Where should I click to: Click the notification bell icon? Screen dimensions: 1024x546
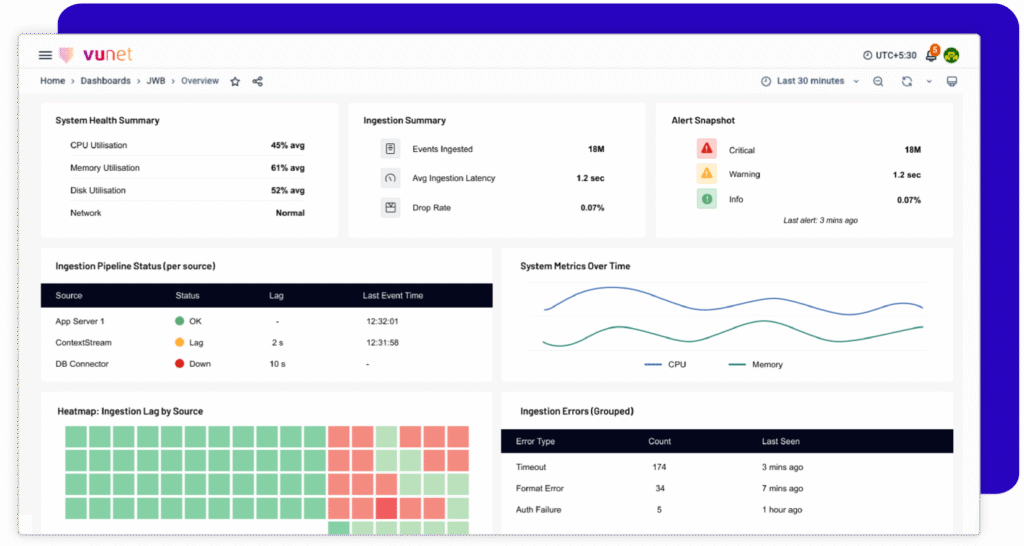(x=930, y=55)
